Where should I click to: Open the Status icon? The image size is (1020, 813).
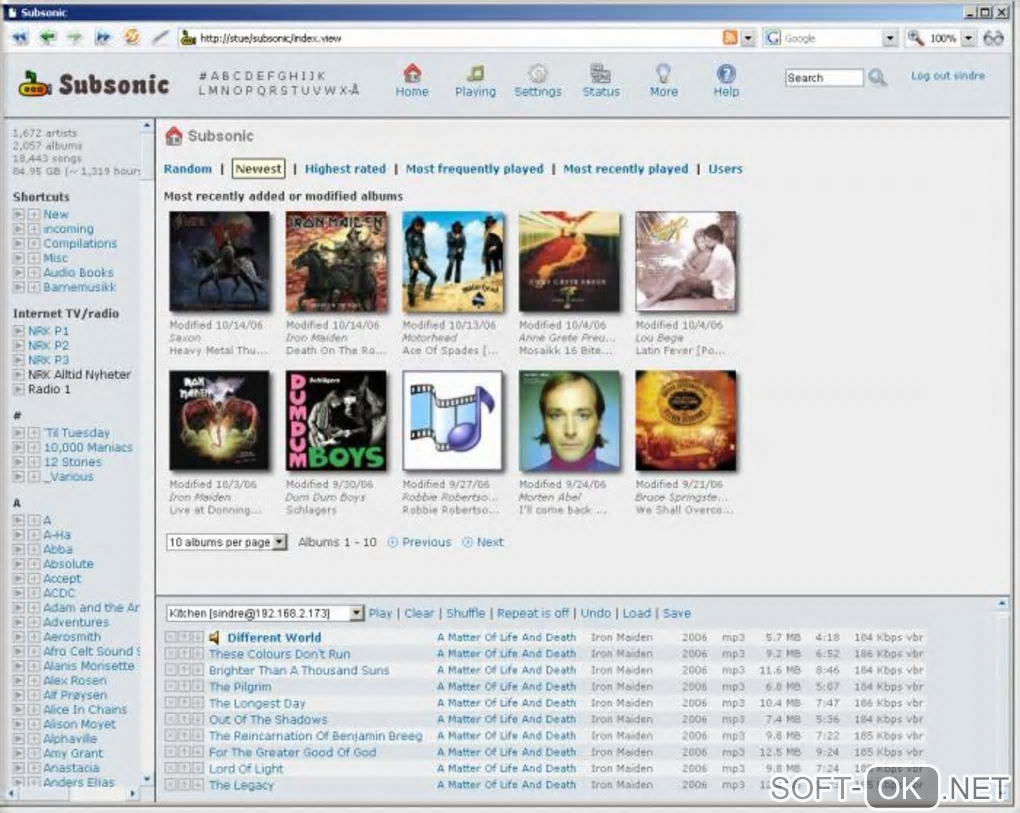(x=600, y=73)
